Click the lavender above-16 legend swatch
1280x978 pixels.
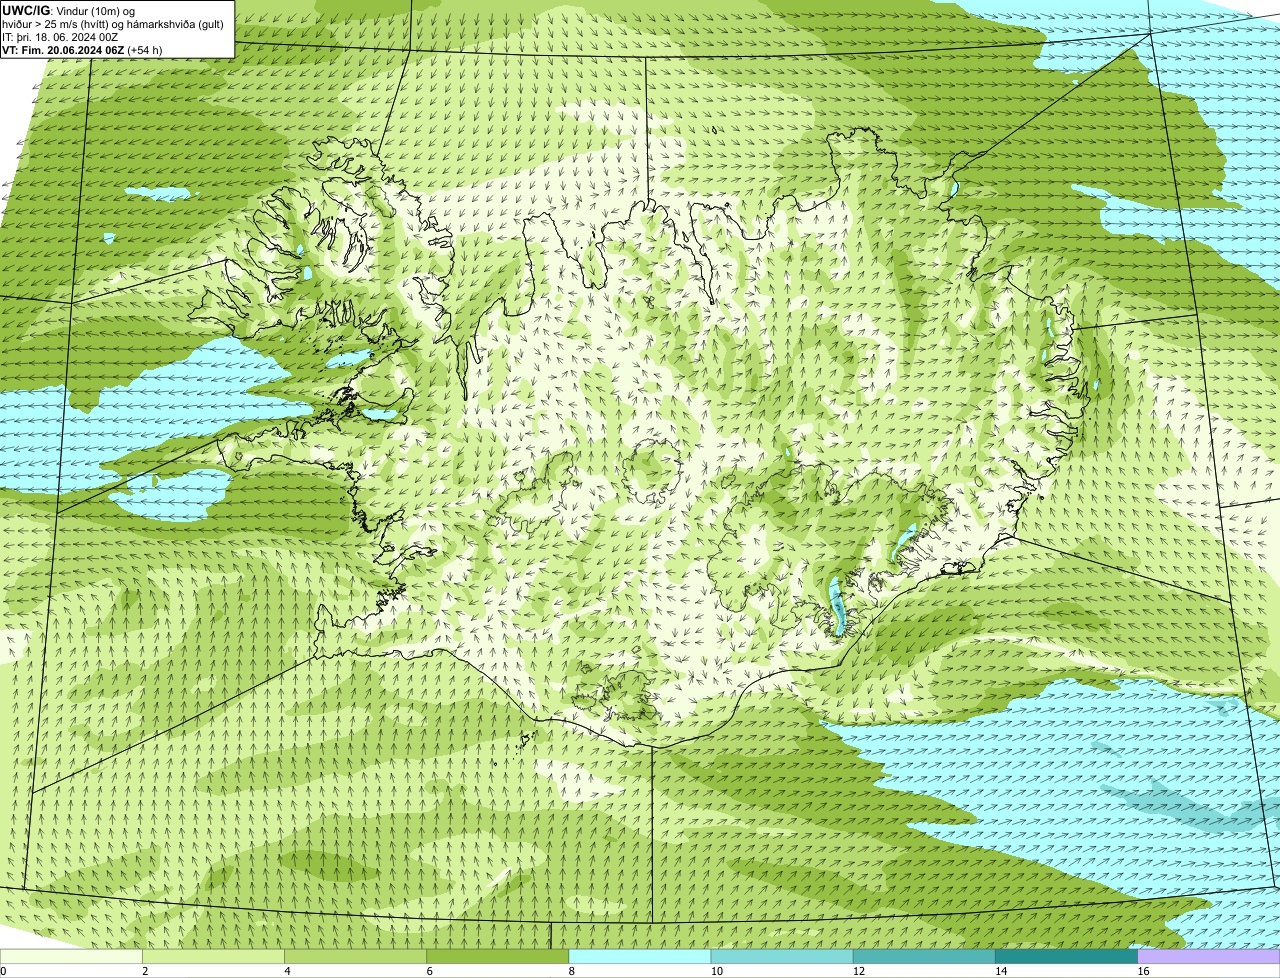coord(1209,957)
